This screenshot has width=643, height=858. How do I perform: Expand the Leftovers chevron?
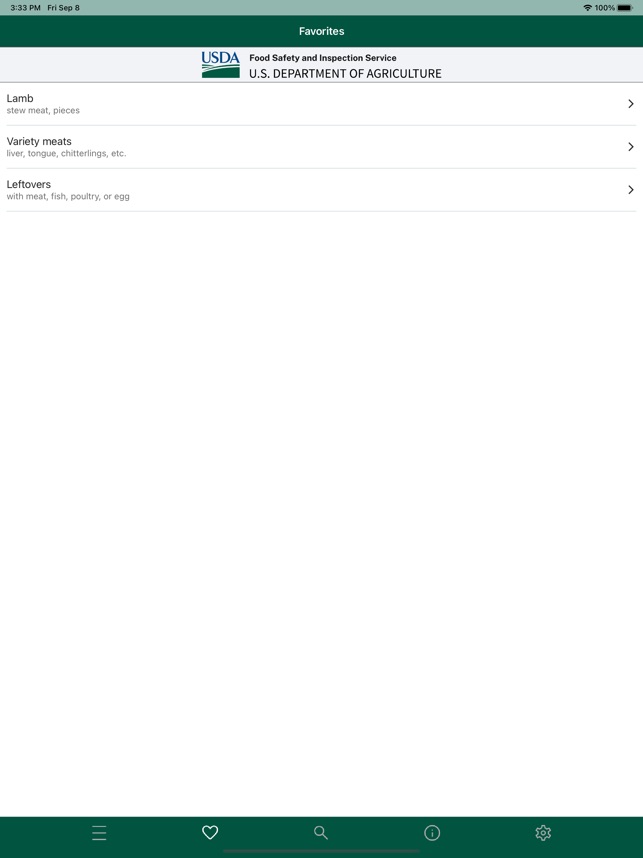[x=630, y=189]
